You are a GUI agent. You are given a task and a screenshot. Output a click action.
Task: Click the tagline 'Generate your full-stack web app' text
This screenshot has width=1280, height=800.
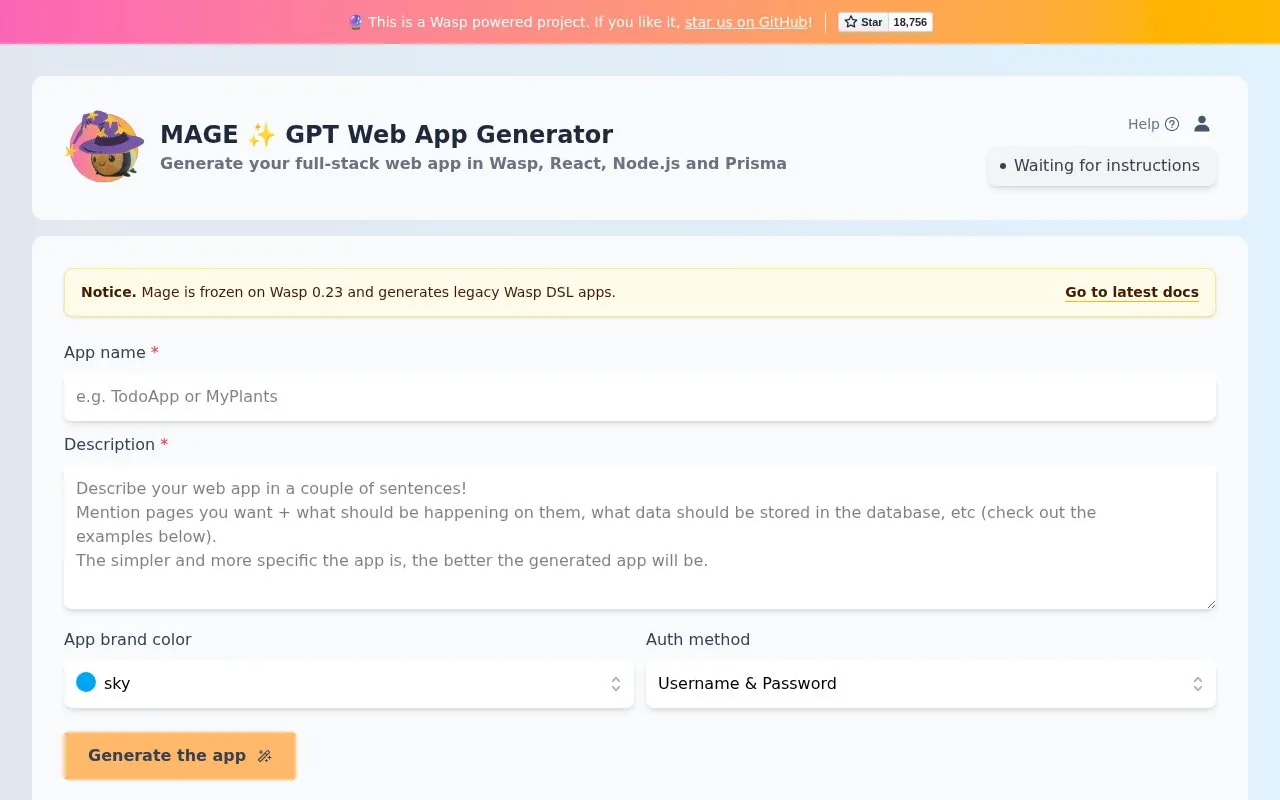(473, 163)
